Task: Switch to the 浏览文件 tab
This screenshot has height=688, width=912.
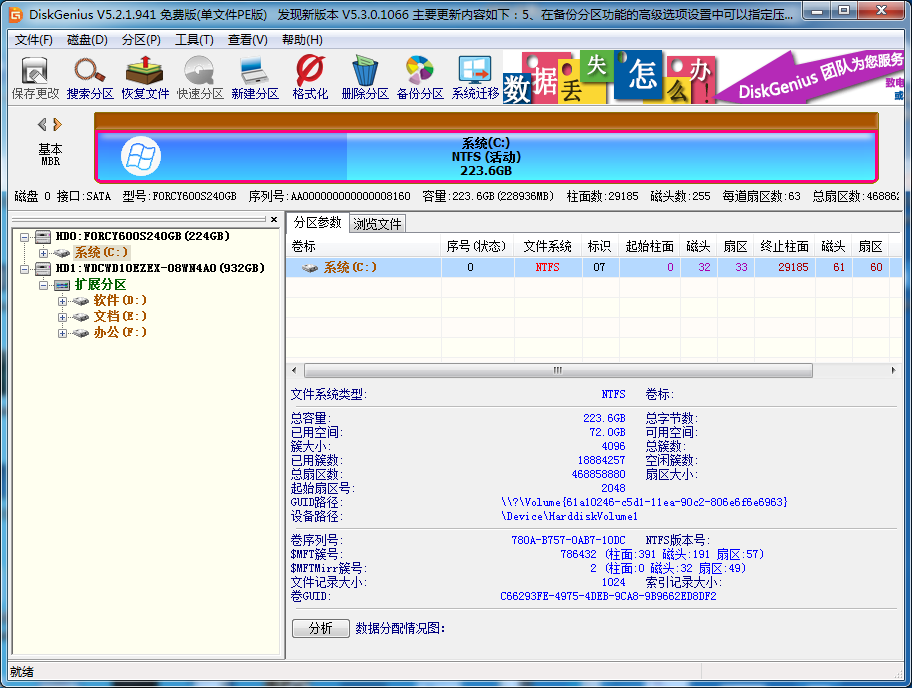Action: 378,224
